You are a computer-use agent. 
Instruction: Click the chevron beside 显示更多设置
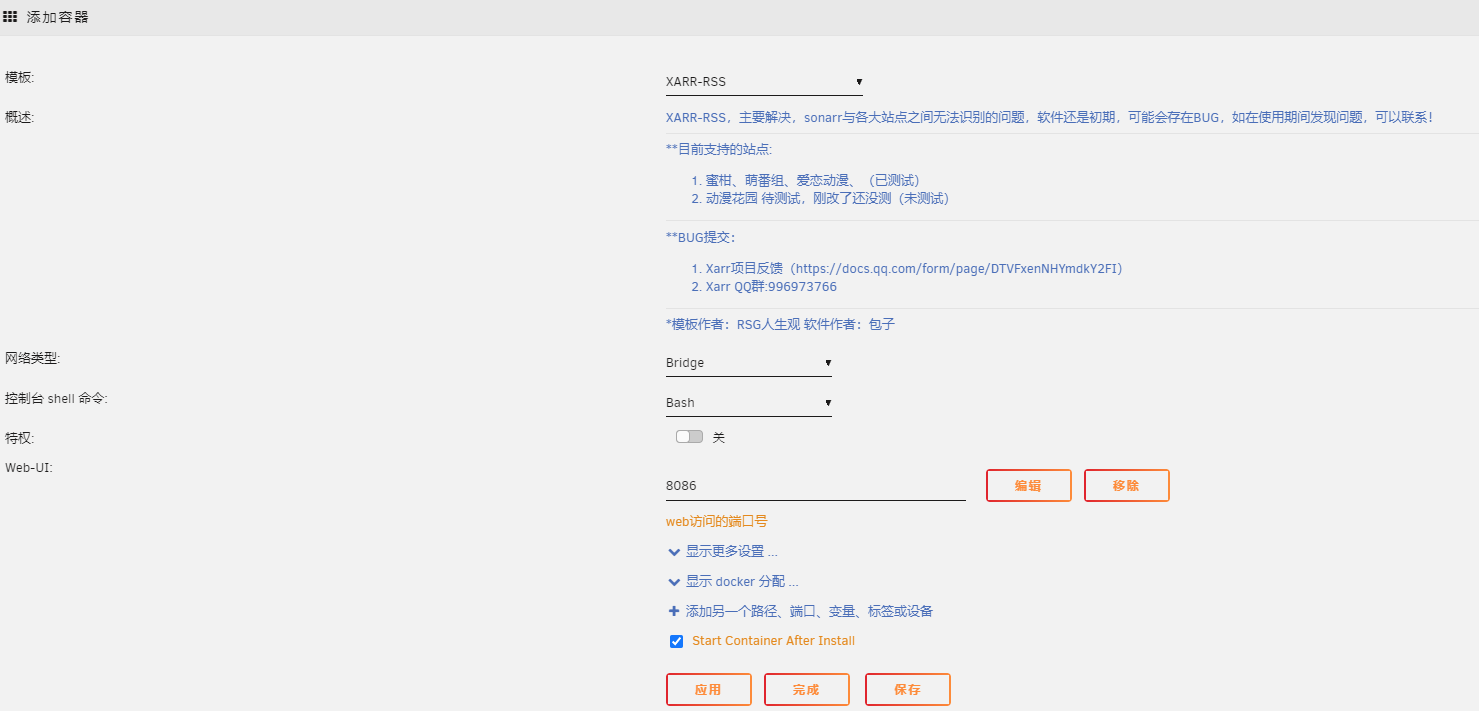[674, 551]
